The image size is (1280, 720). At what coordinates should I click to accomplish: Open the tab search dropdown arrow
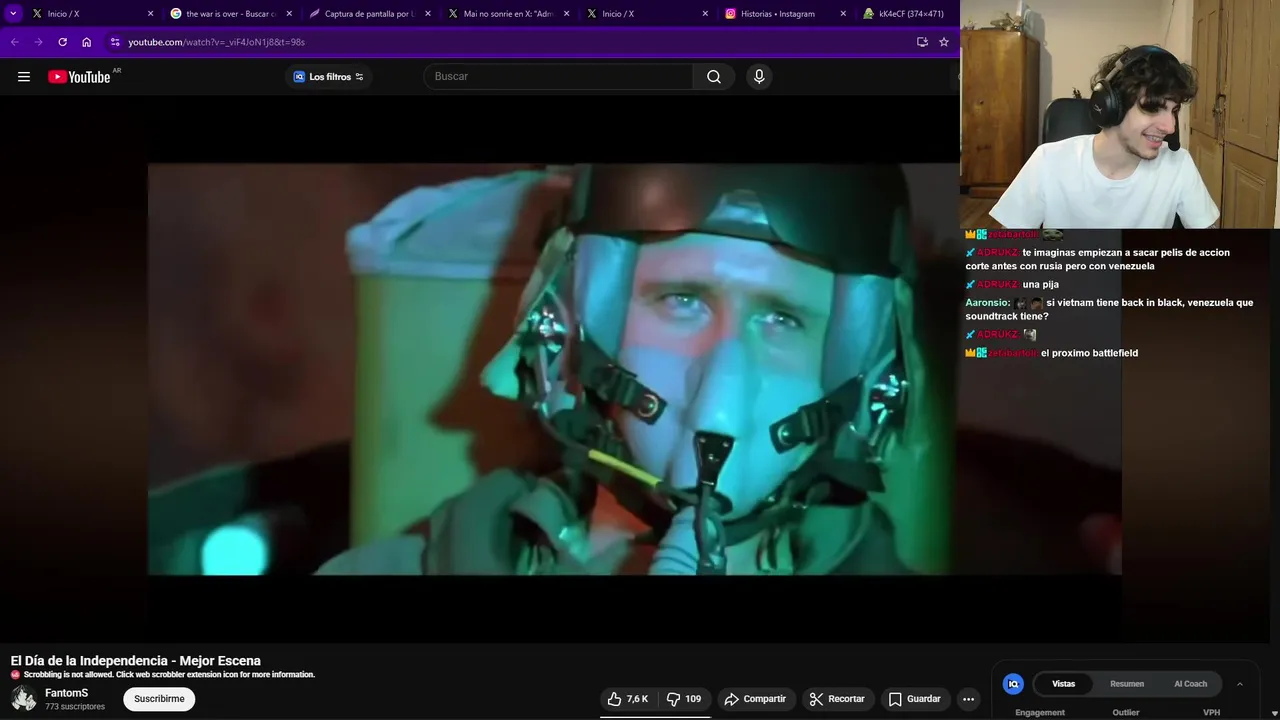pos(13,14)
